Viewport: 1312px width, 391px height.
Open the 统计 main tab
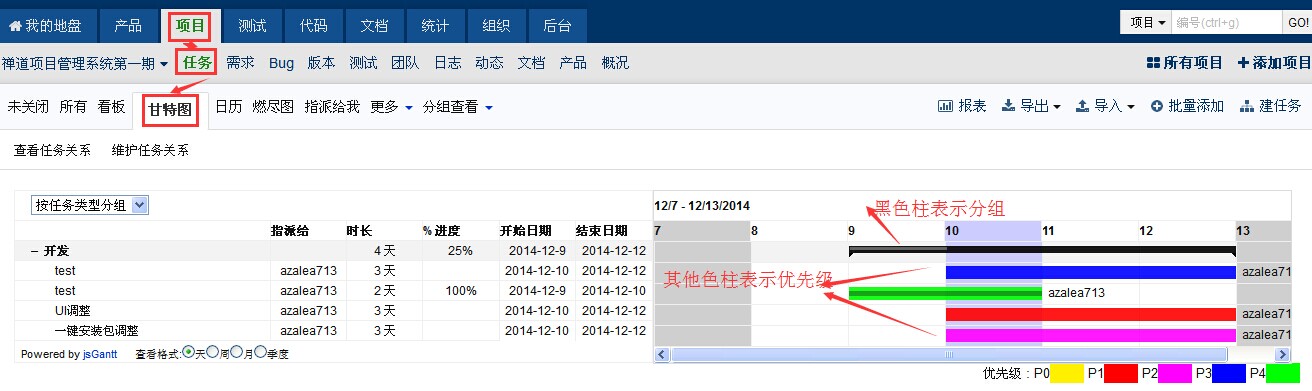pyautogui.click(x=435, y=25)
